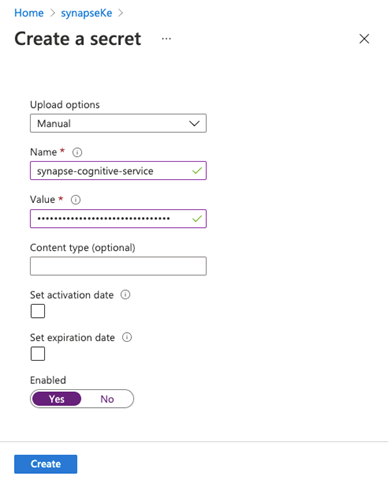Click the green checkmark in Value field
388x480 pixels.
pos(197,219)
